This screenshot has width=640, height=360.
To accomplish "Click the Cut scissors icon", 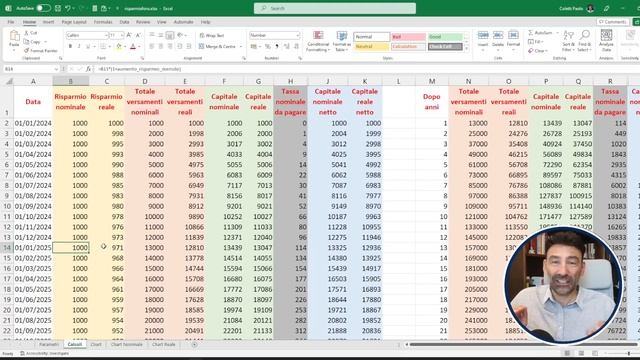I will (x=26, y=33).
